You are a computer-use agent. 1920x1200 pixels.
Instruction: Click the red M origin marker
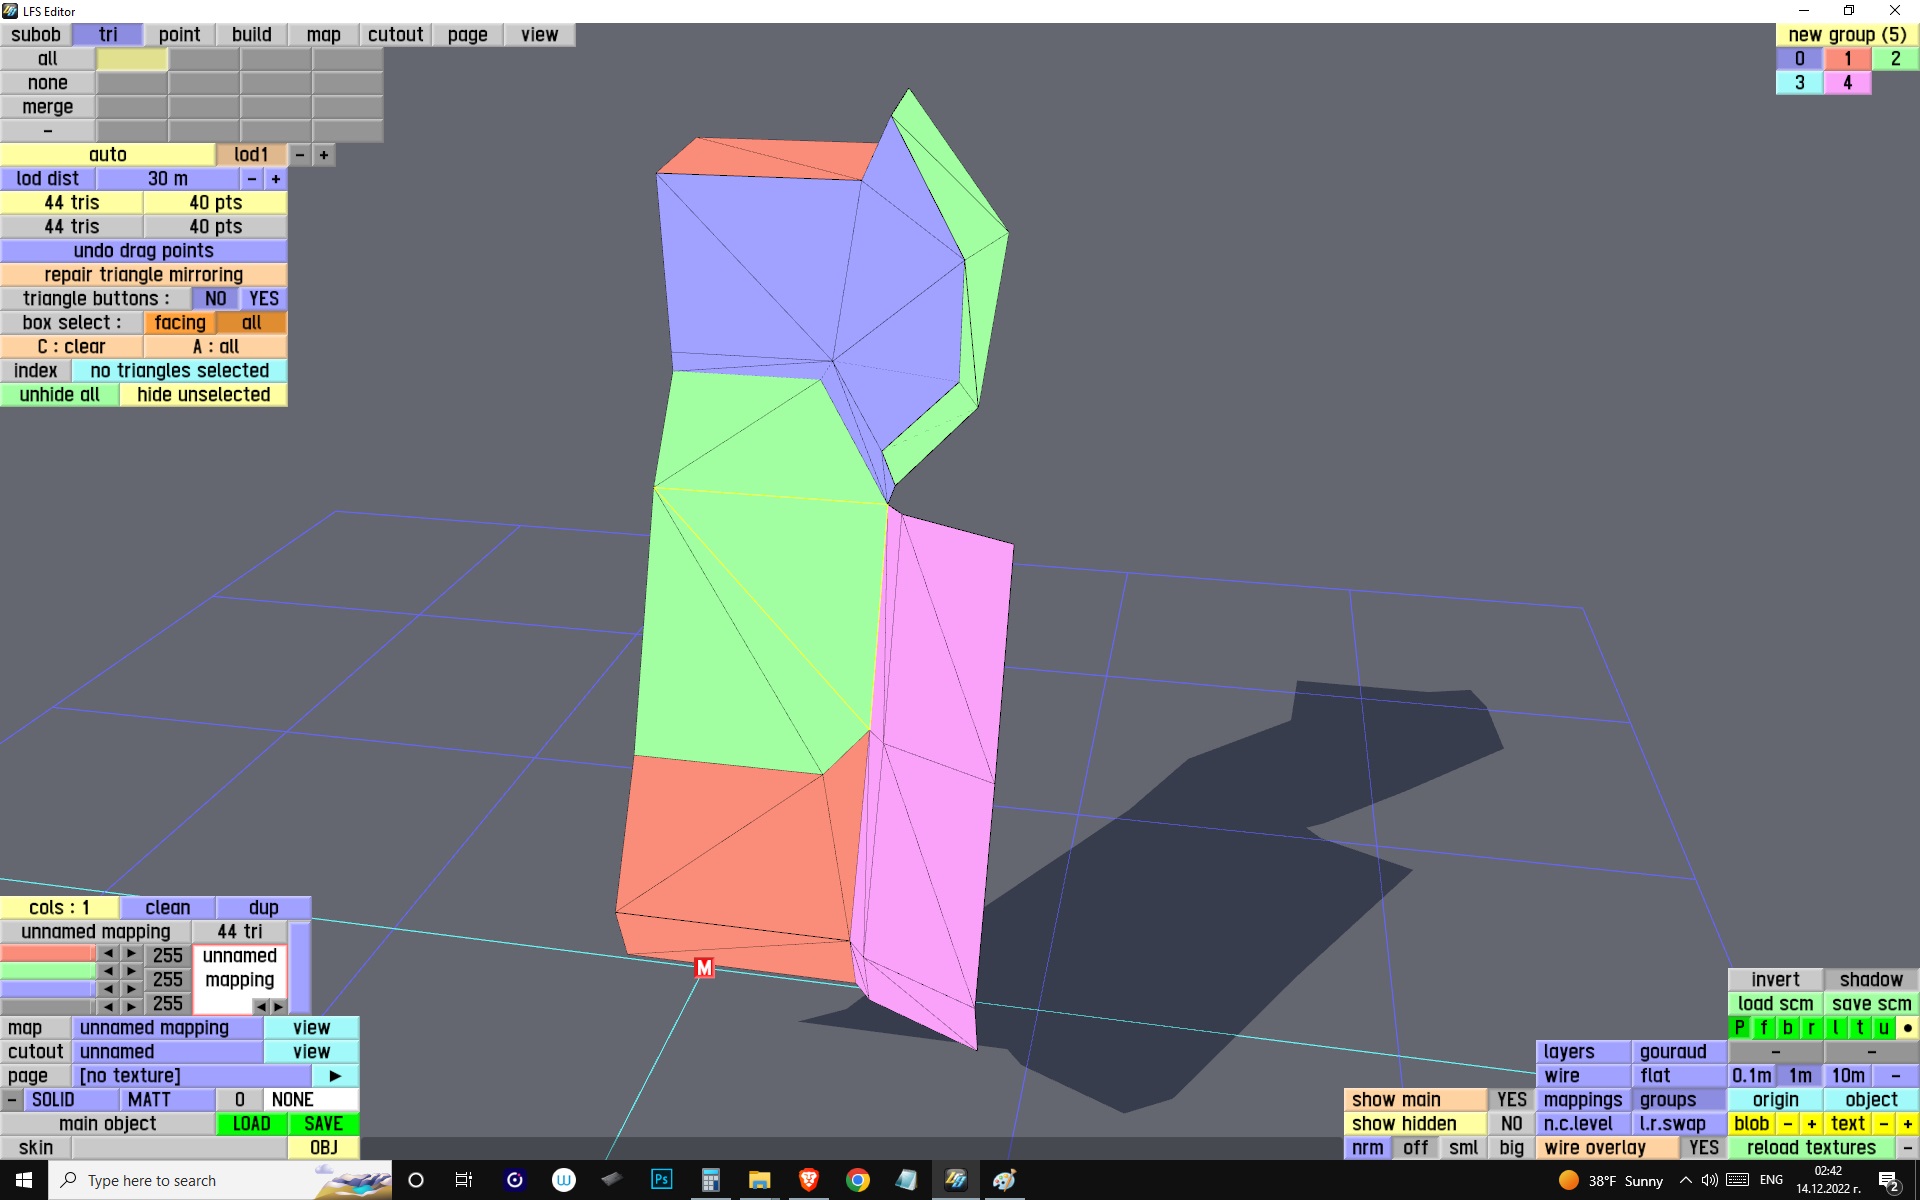pyautogui.click(x=704, y=967)
